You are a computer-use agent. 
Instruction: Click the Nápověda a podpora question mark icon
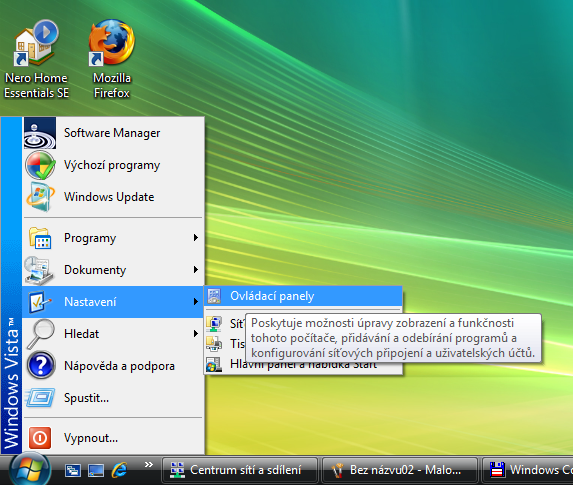pyautogui.click(x=41, y=365)
